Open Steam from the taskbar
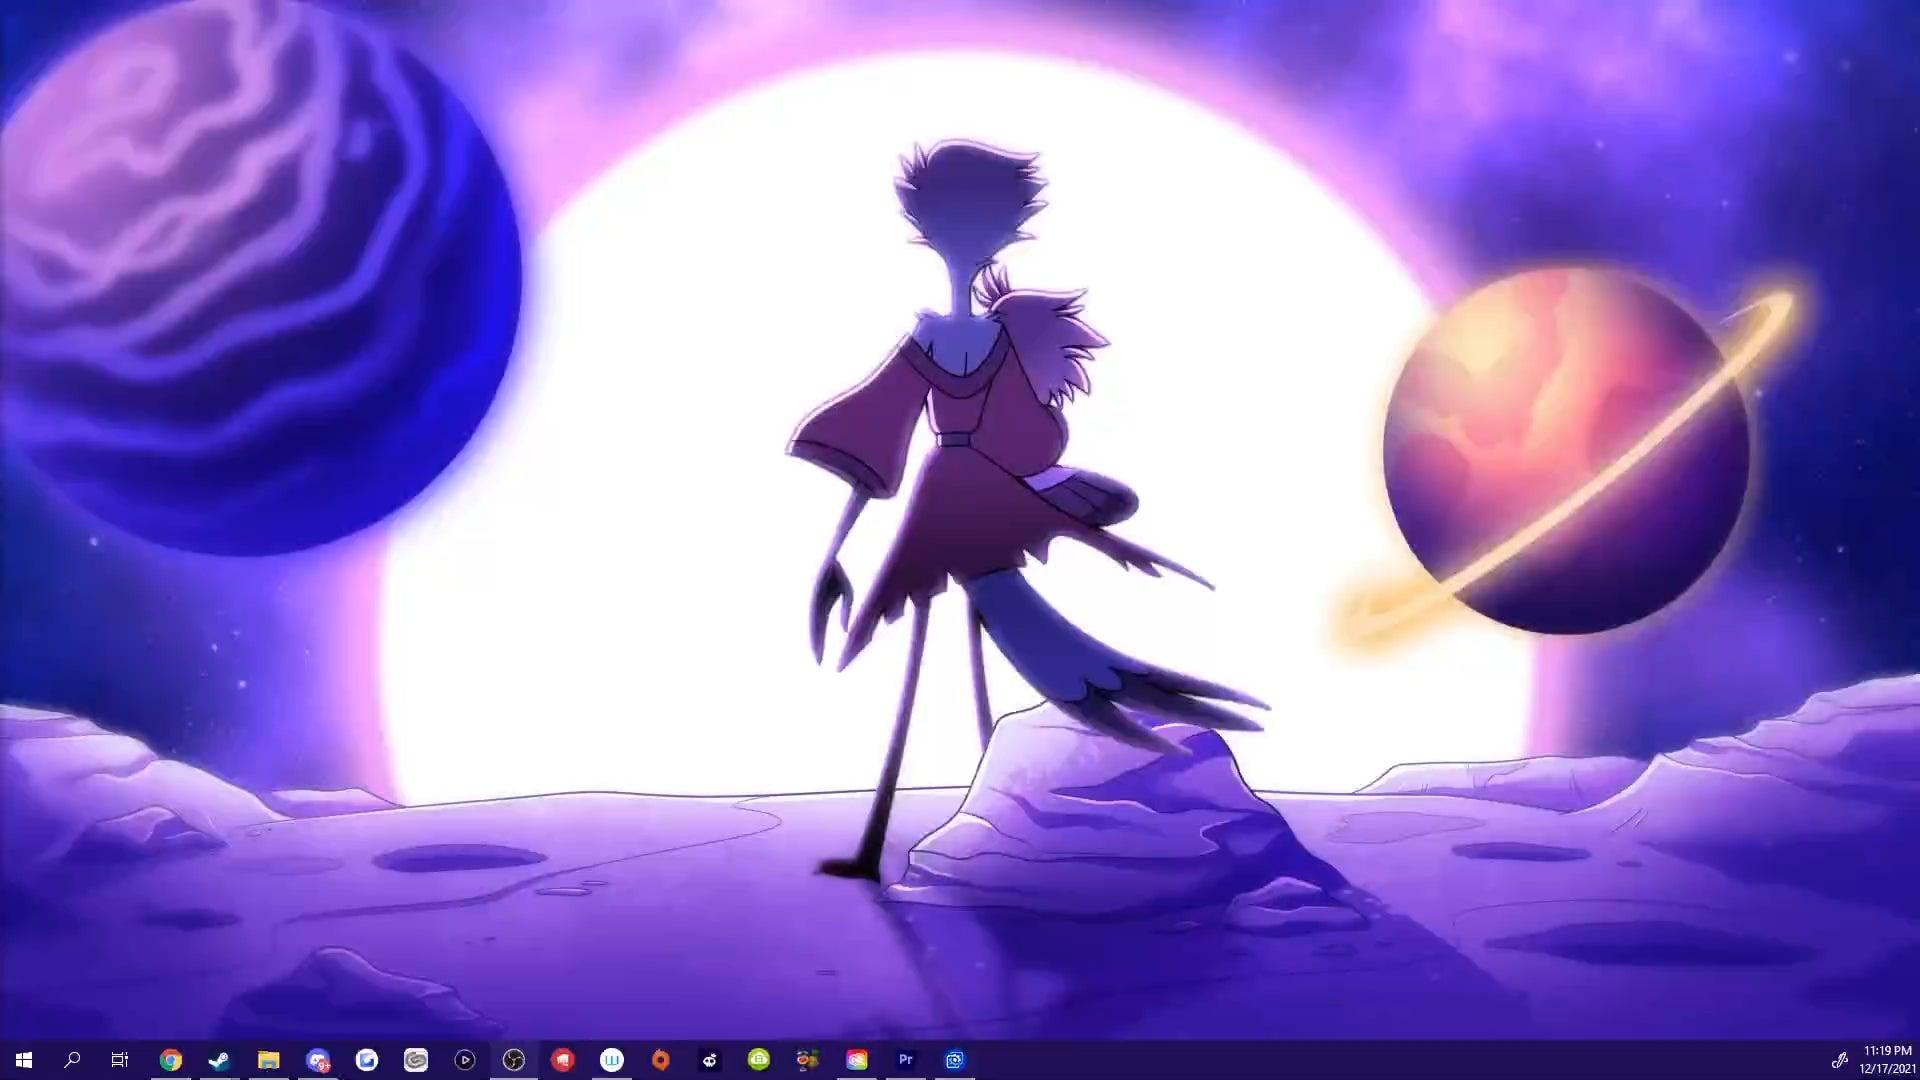 coord(219,1060)
